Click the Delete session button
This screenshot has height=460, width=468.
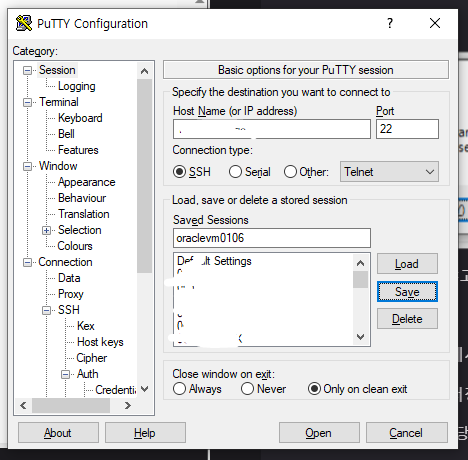(x=407, y=319)
